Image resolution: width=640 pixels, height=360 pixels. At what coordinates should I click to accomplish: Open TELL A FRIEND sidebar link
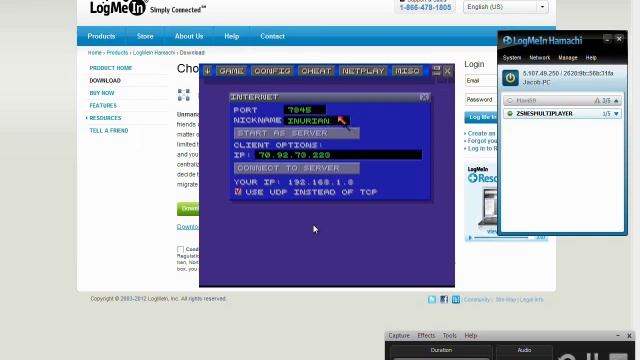pos(109,131)
